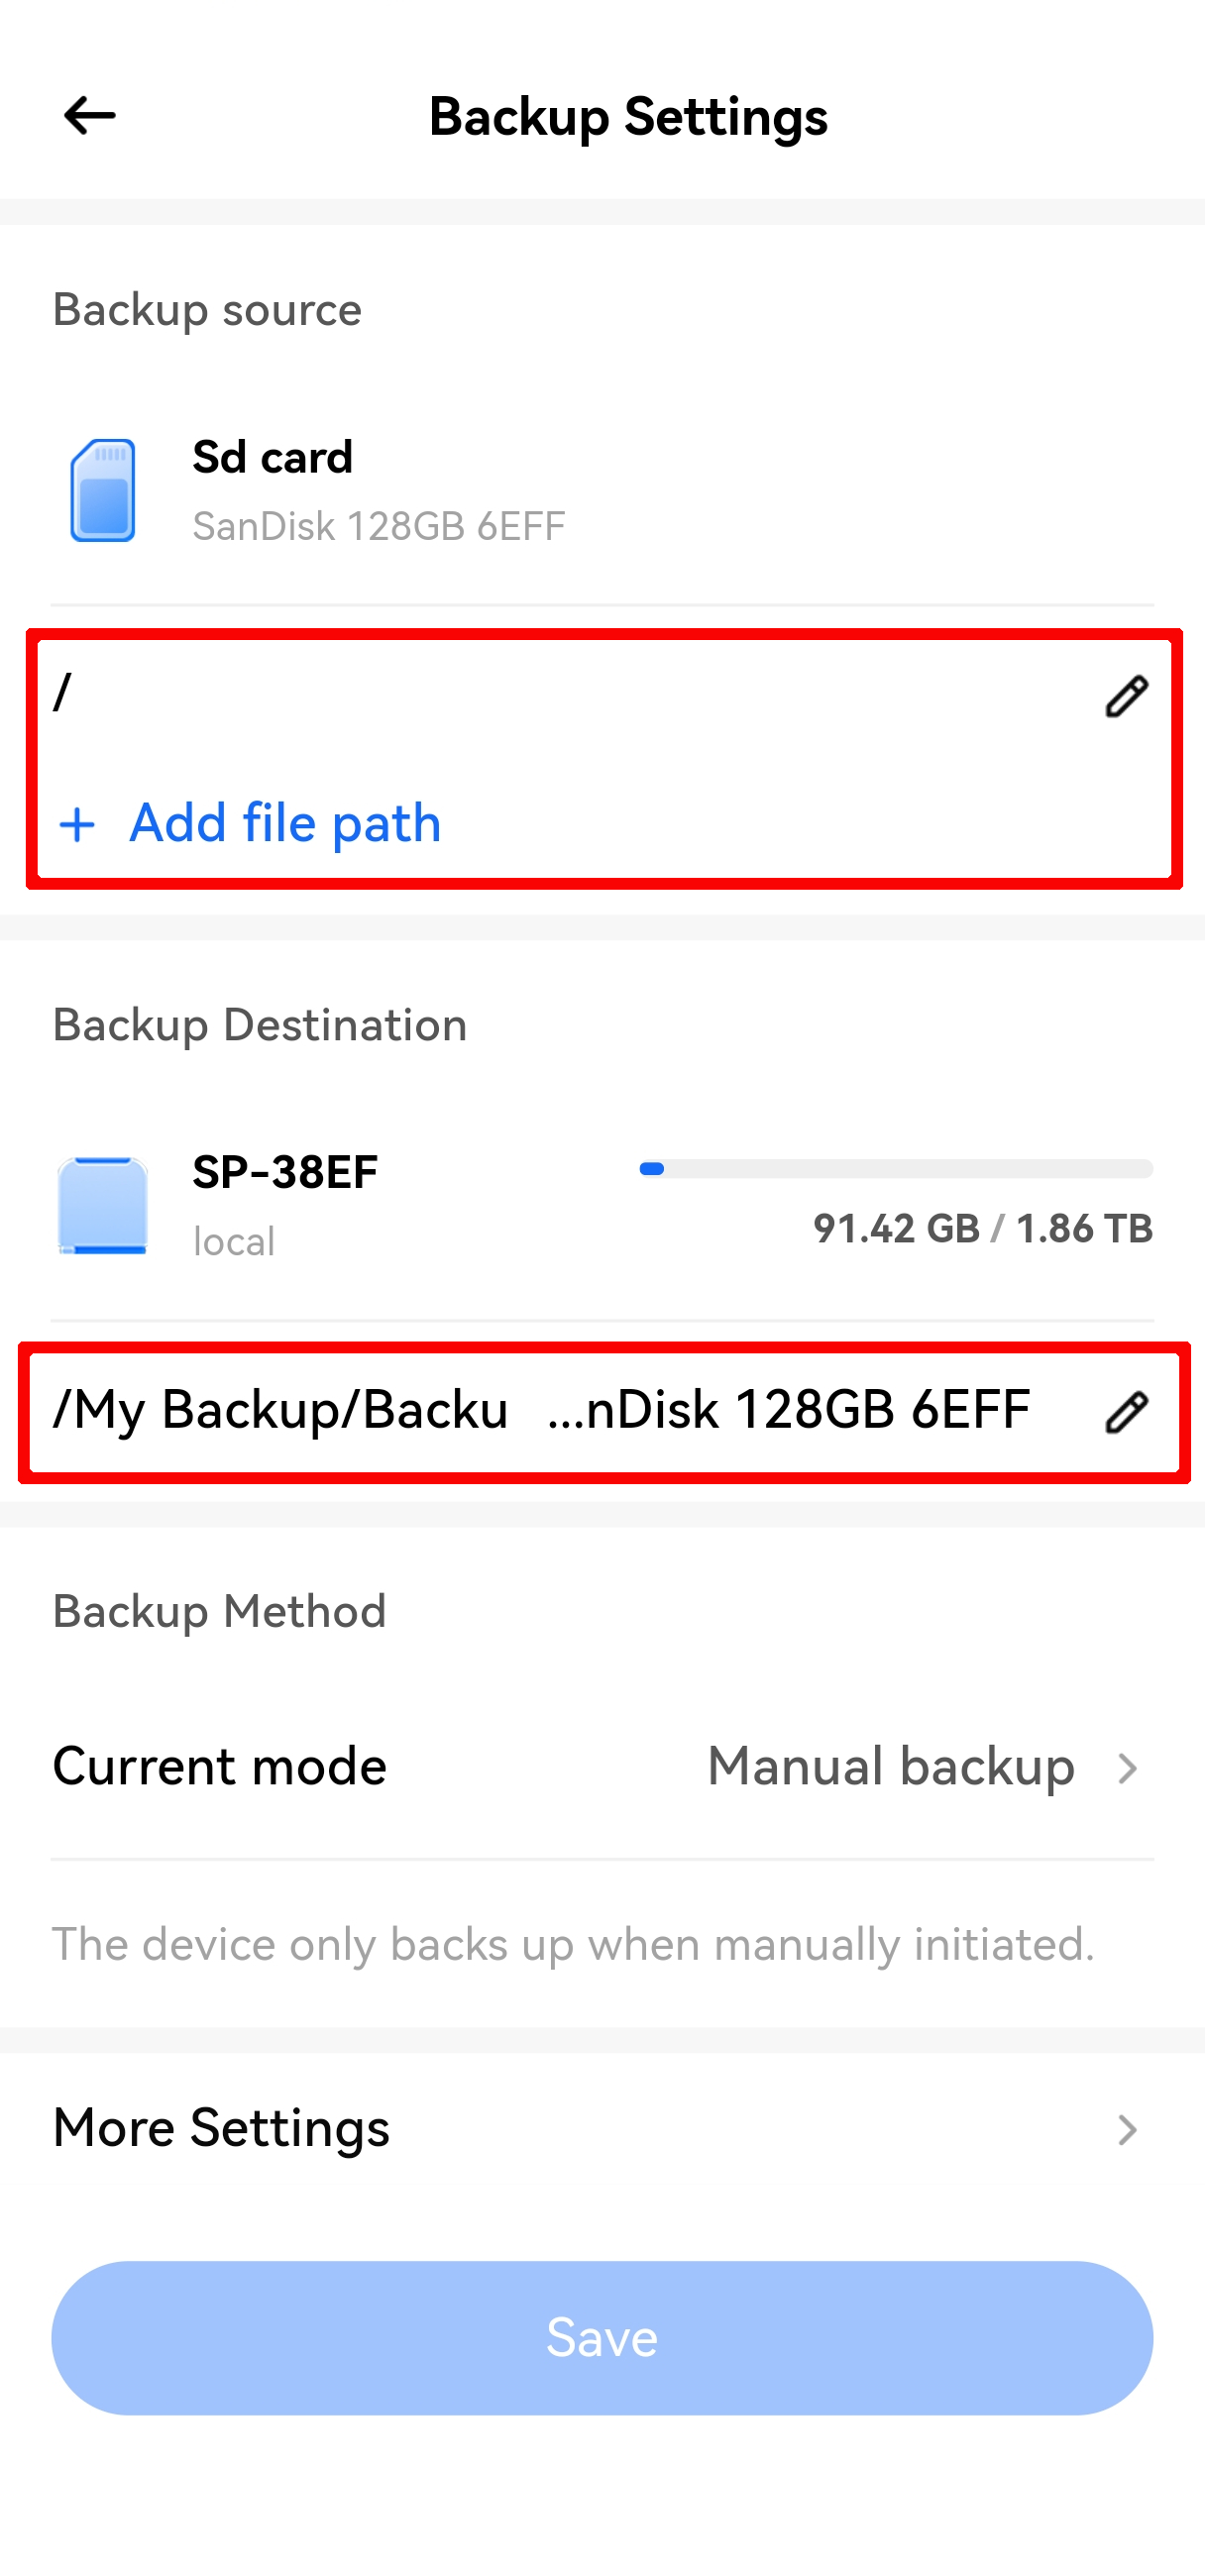This screenshot has width=1205, height=2576.
Task: Tap the SP-38EF storage device icon
Action: (102, 1205)
